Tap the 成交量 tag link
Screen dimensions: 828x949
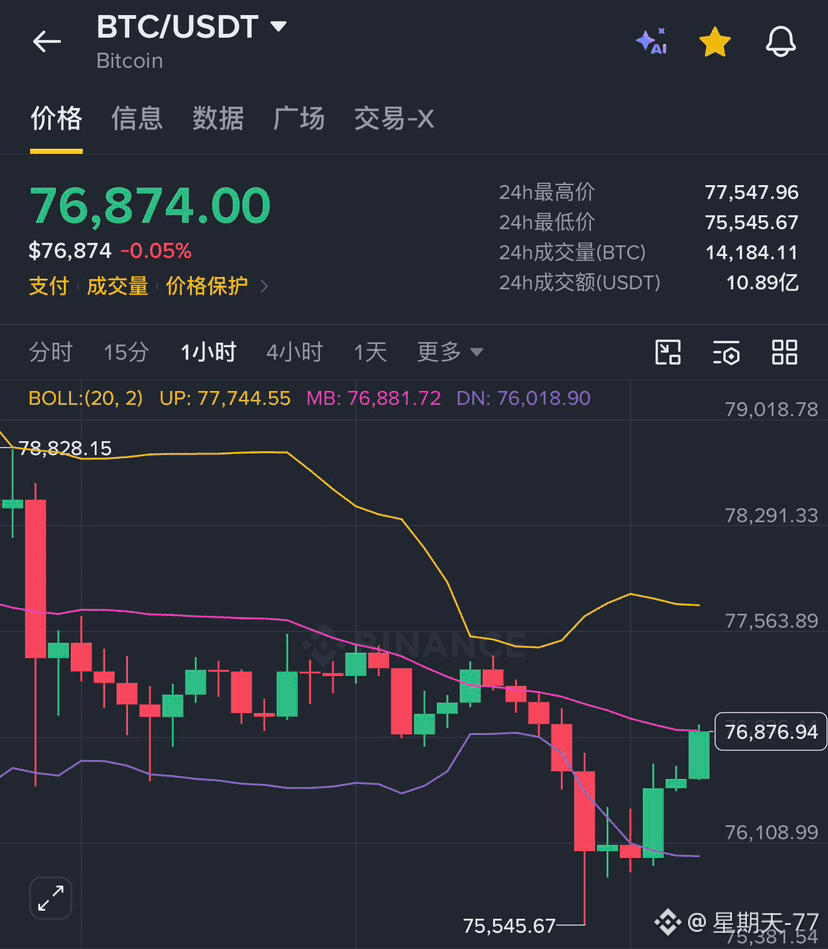[117, 286]
